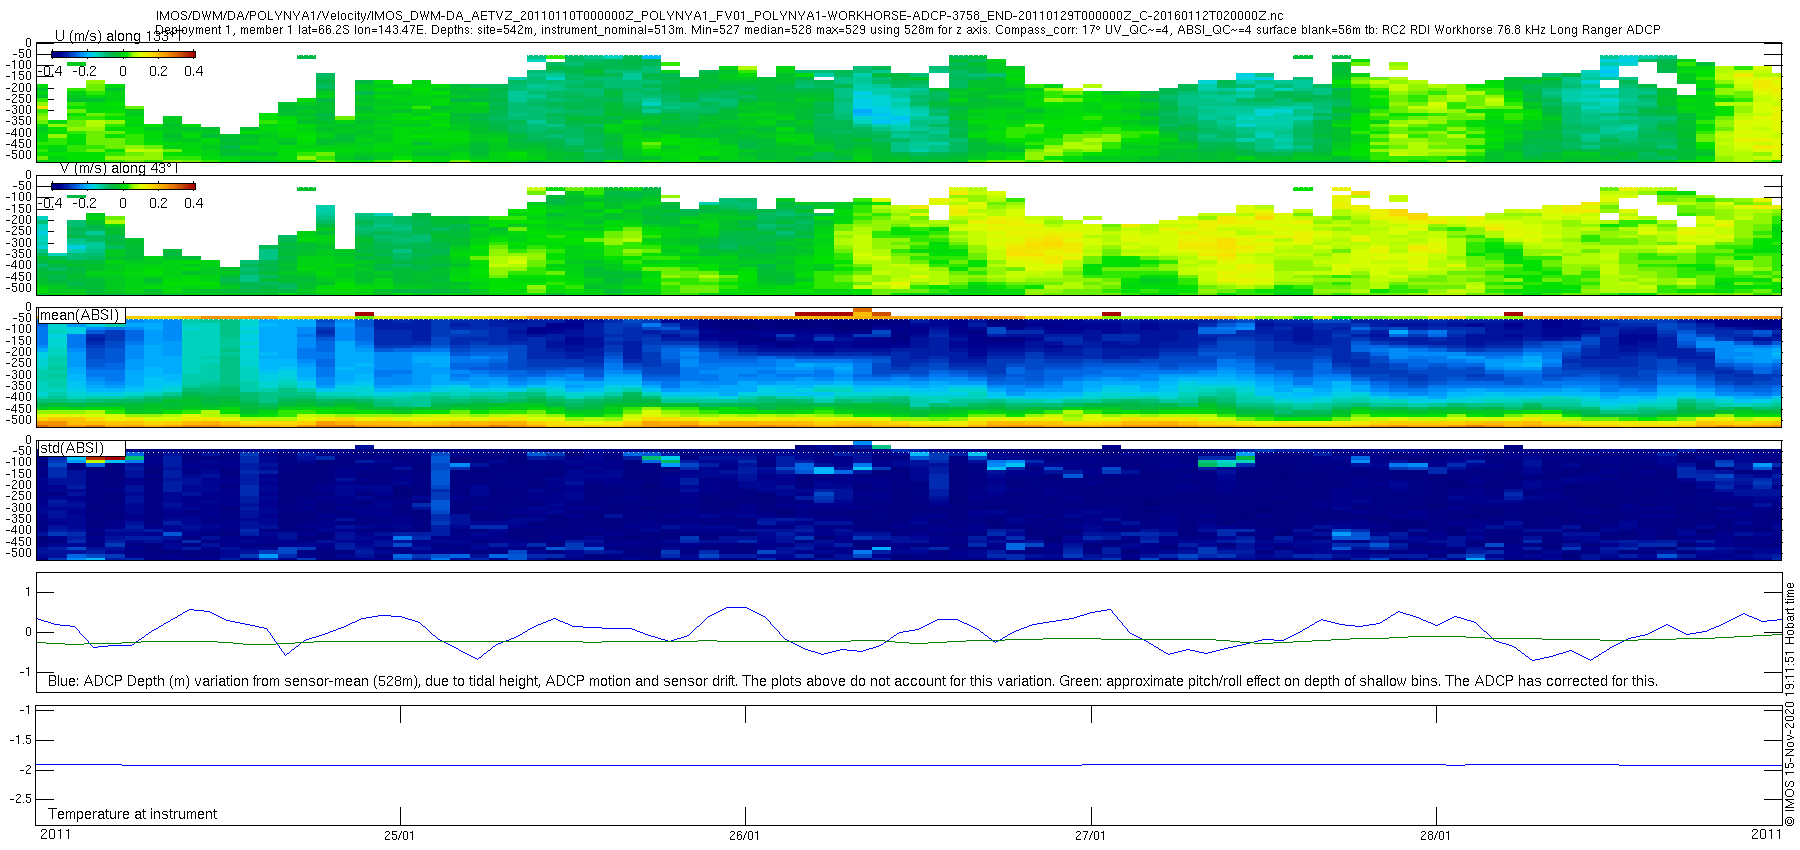This screenshot has height=850, width=1800.
Task: Click the '0.4' label on the U colorbar
Action: (x=193, y=71)
